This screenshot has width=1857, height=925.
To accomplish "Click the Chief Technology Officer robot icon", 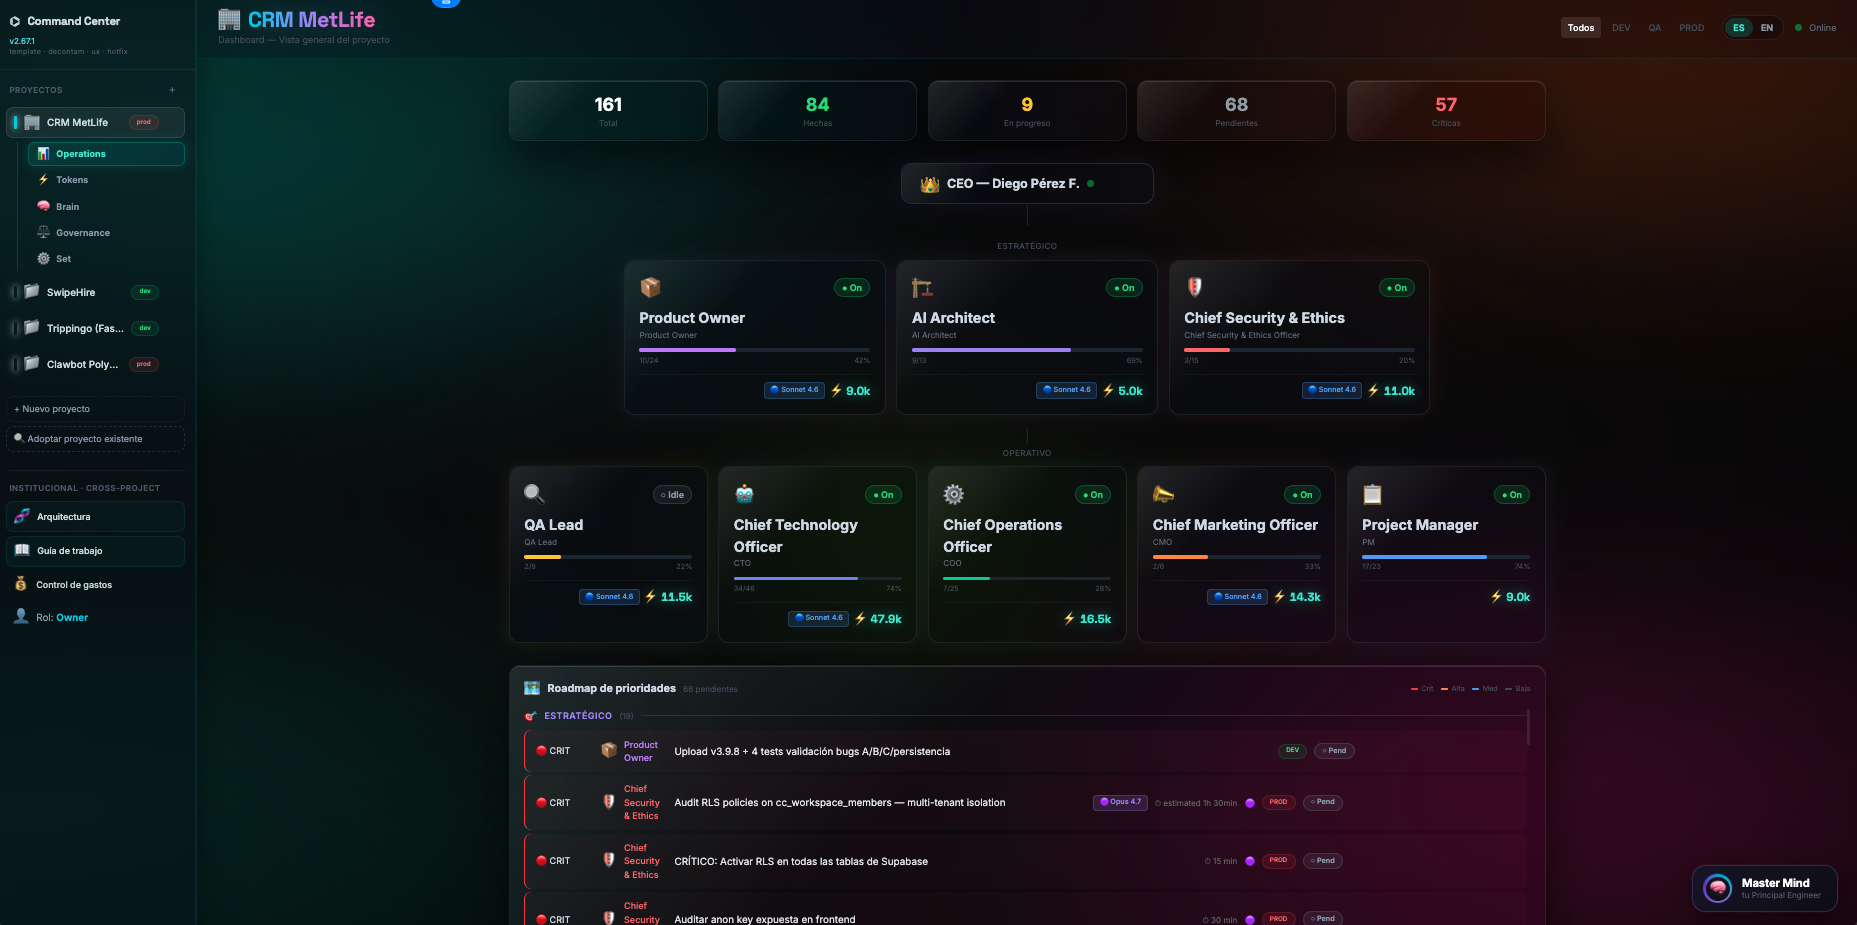I will coord(744,494).
